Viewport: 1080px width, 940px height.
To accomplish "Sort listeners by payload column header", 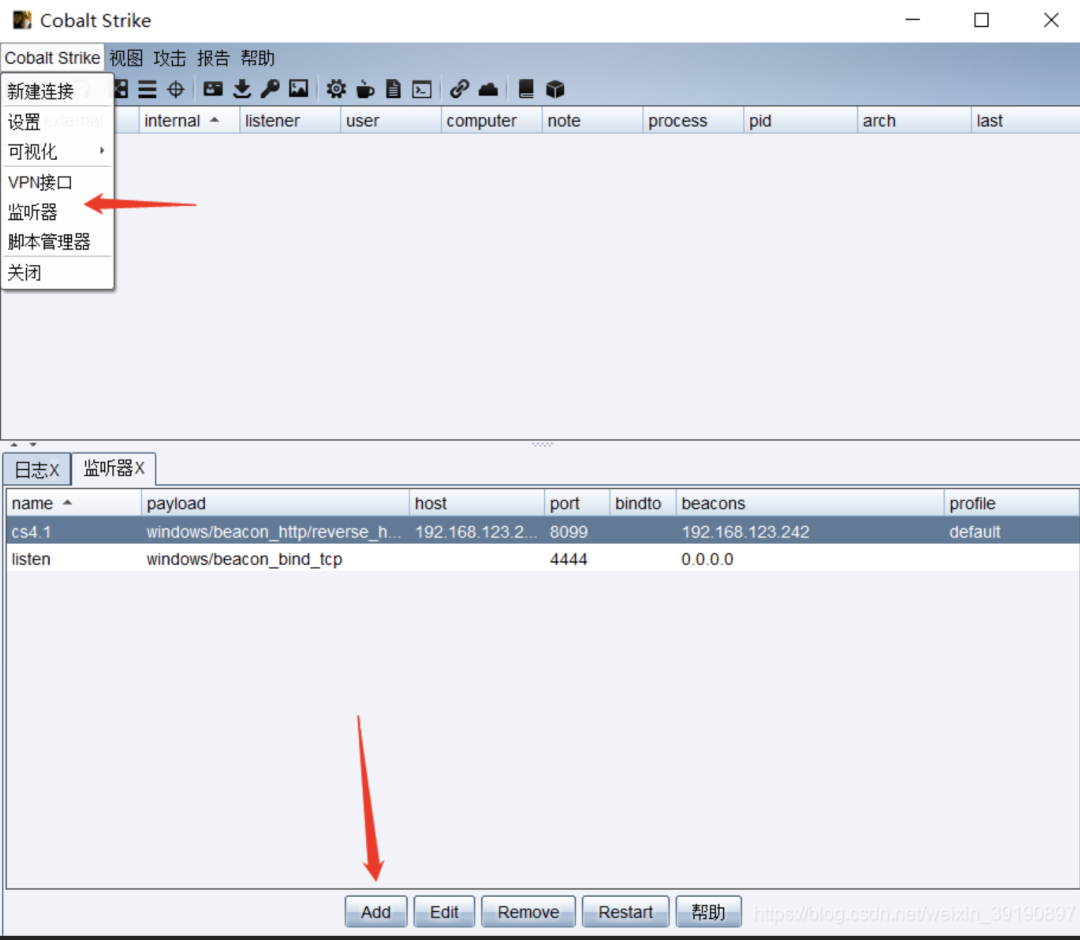I will click(x=275, y=503).
